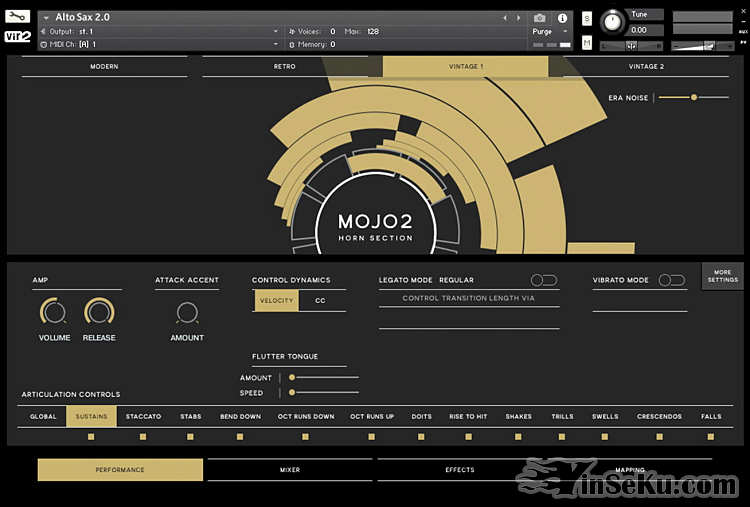Open the Purge dropdown menu
The height and width of the screenshot is (507, 750).
tap(550, 32)
